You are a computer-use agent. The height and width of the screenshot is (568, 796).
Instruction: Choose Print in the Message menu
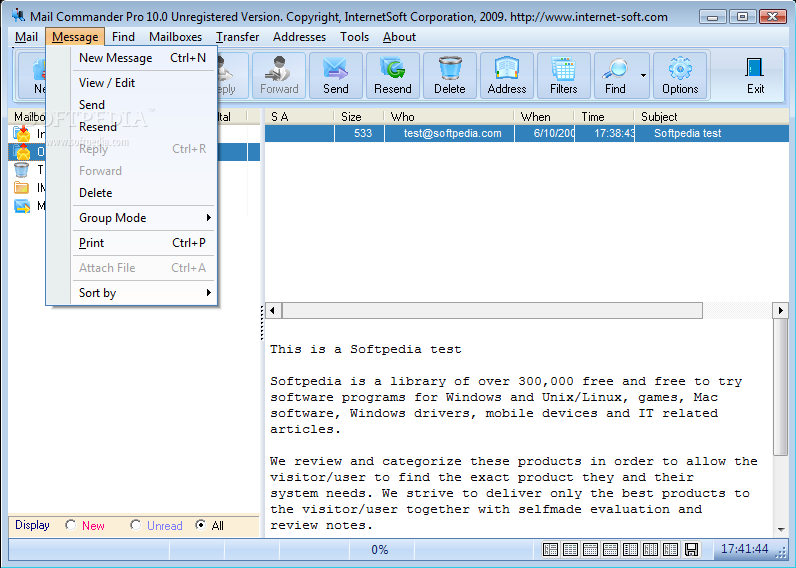point(143,243)
